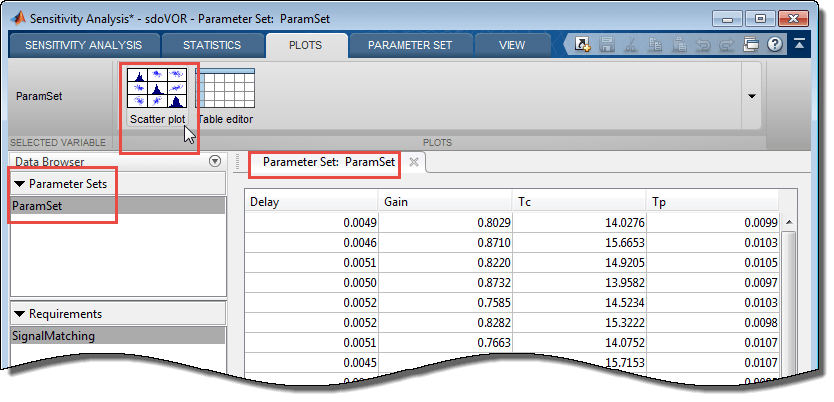Open the PARAMETER SET tab
Screen dimensions: 834x402
click(x=410, y=45)
